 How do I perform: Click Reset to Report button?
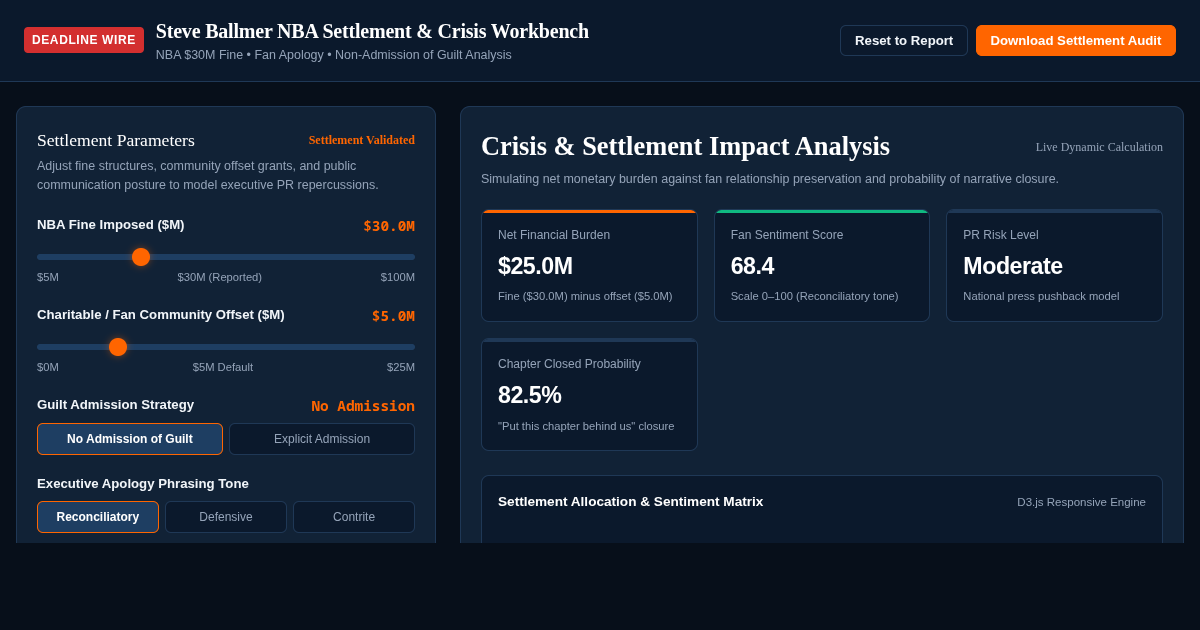(x=904, y=40)
